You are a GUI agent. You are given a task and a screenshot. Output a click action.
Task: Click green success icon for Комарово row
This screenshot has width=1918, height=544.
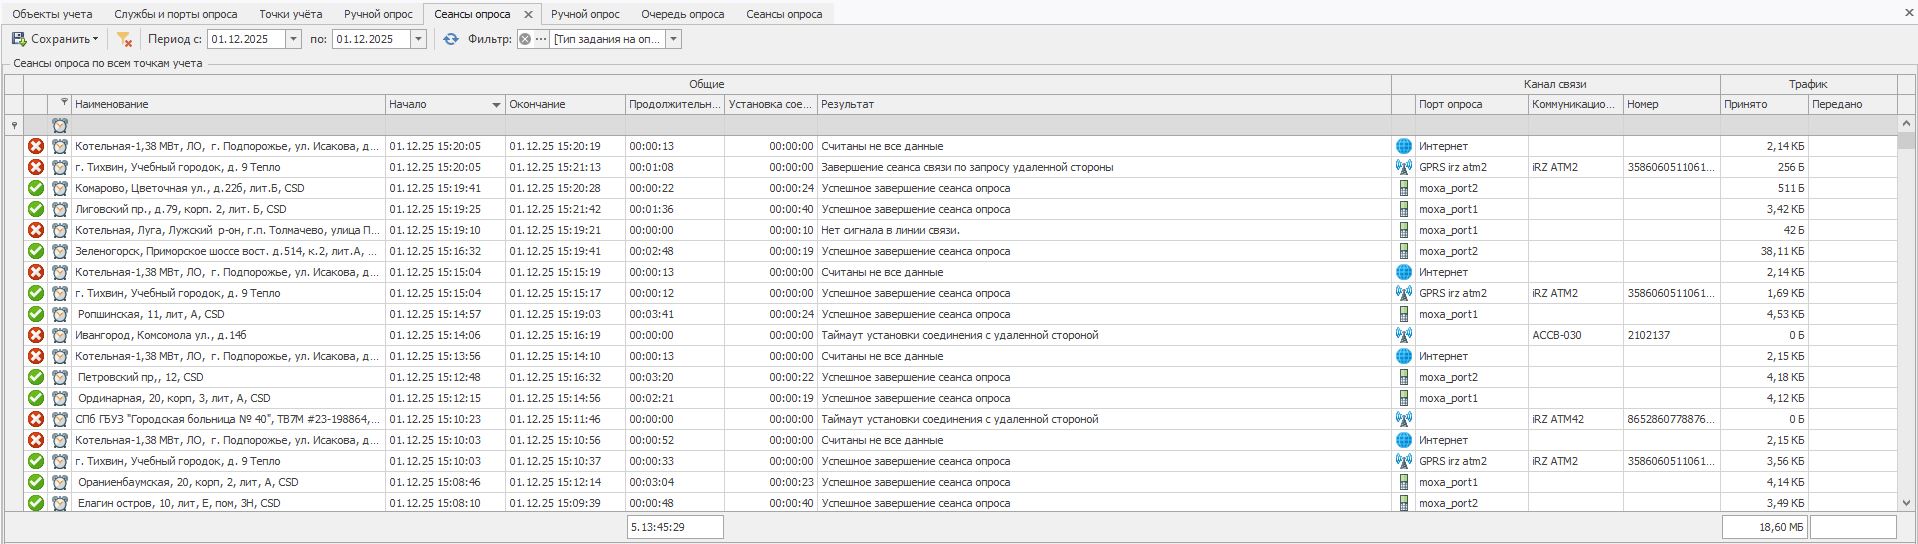[x=36, y=188]
